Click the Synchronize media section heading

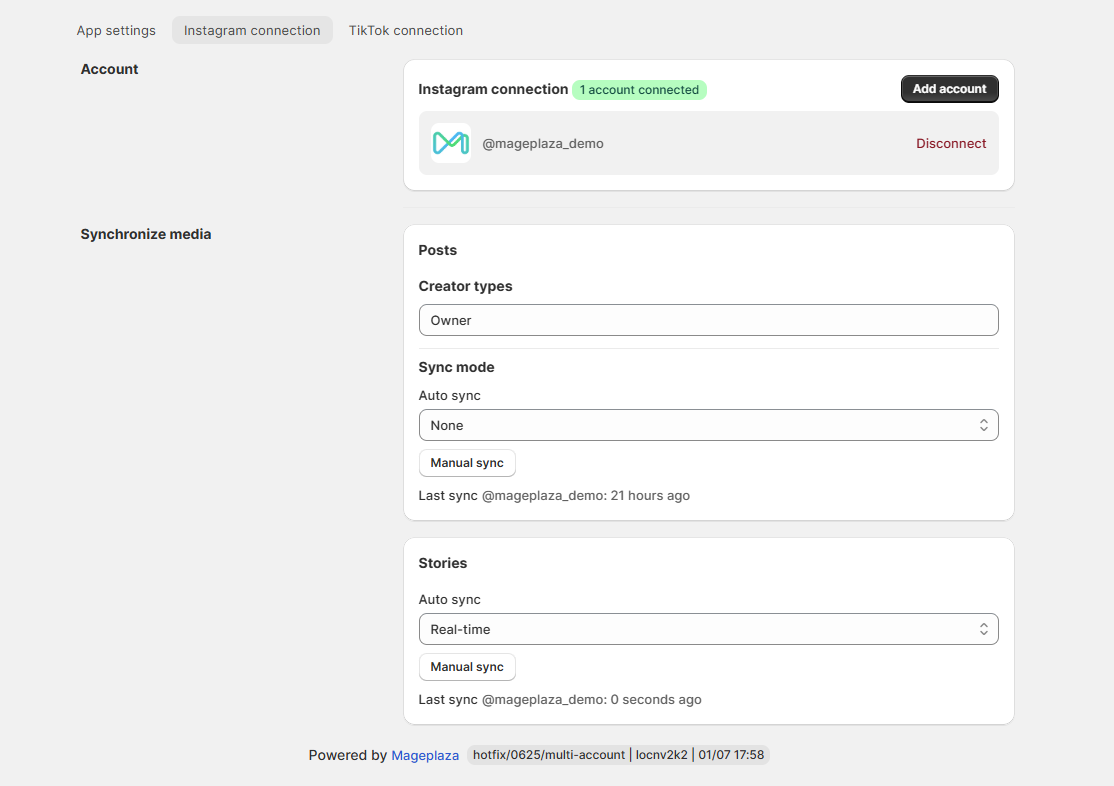[x=146, y=235]
